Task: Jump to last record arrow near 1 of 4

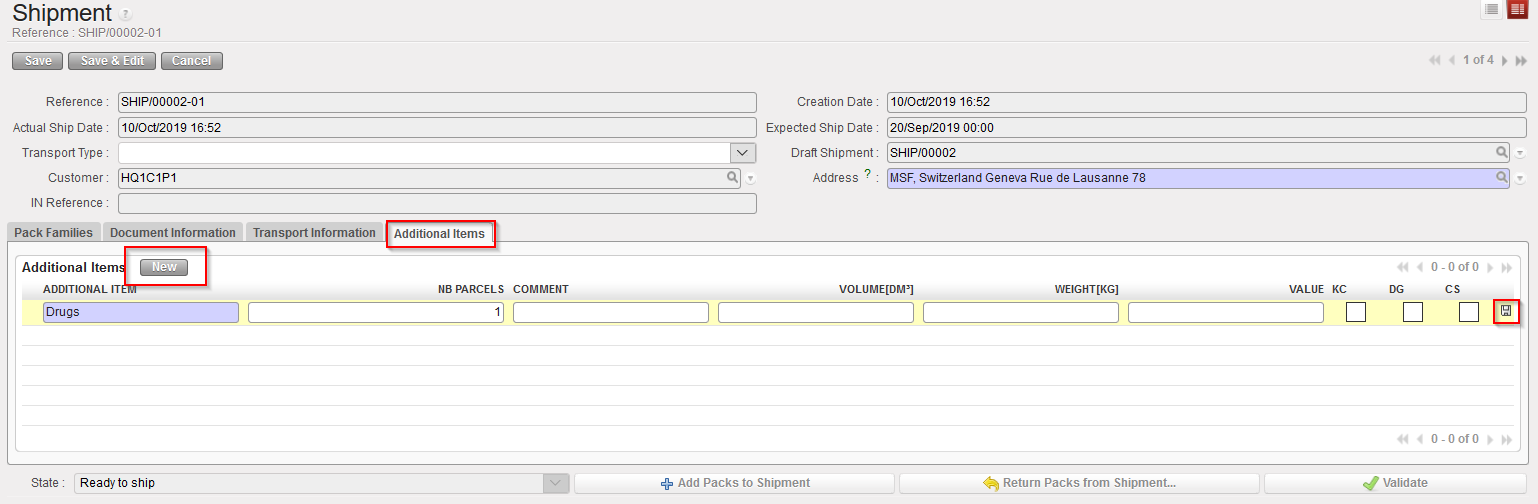Action: point(1521,61)
